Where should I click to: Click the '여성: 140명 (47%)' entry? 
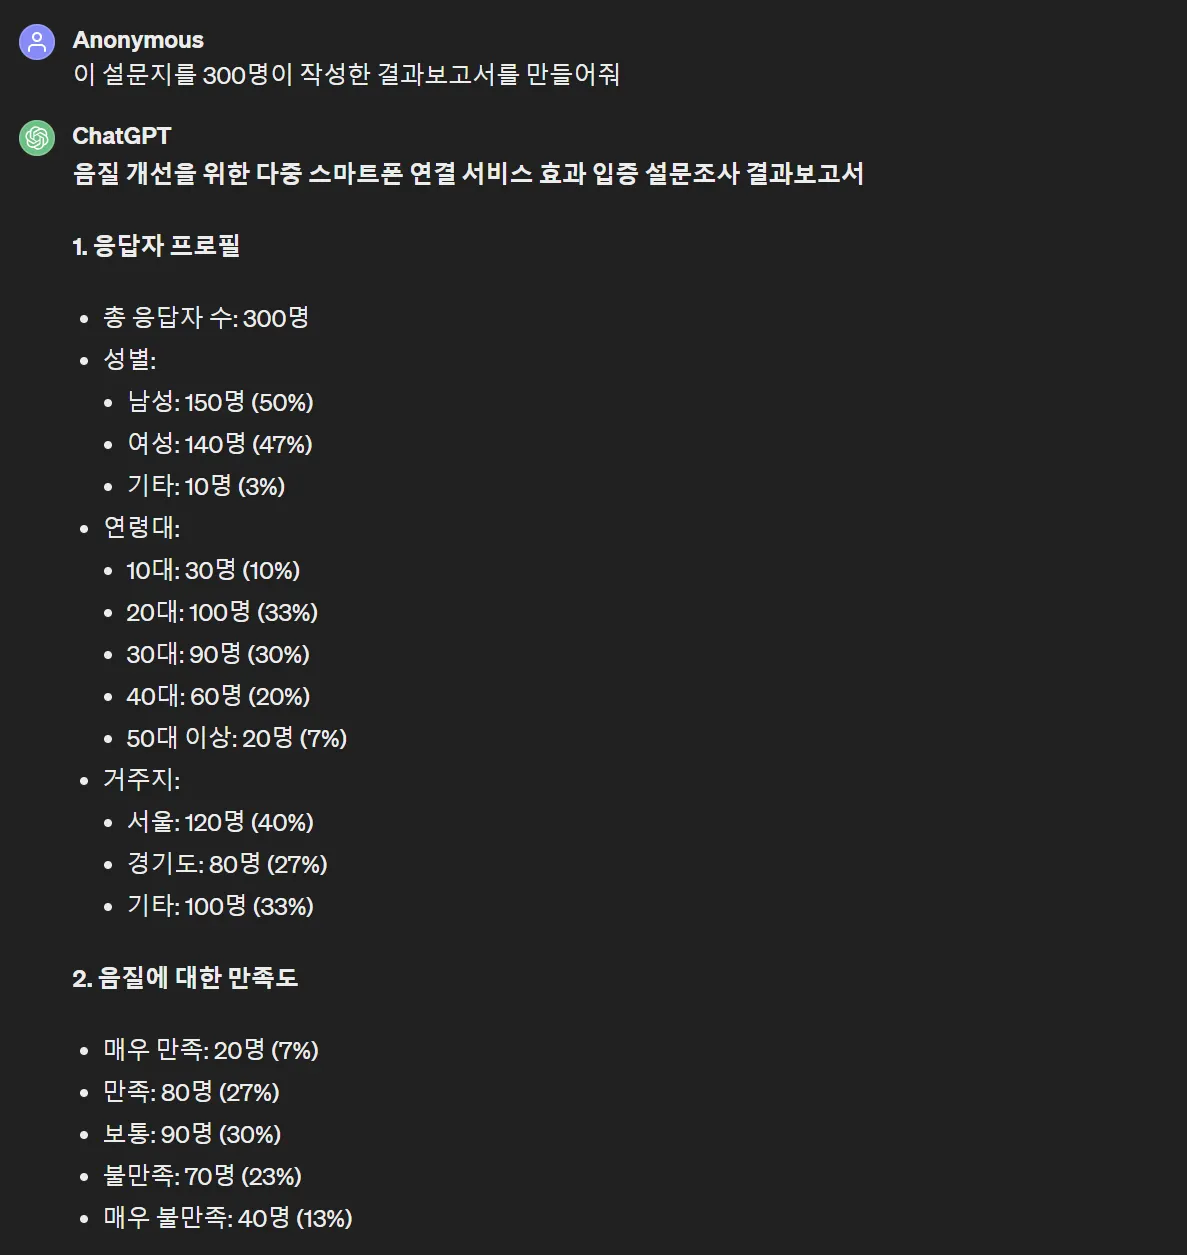[x=220, y=444]
